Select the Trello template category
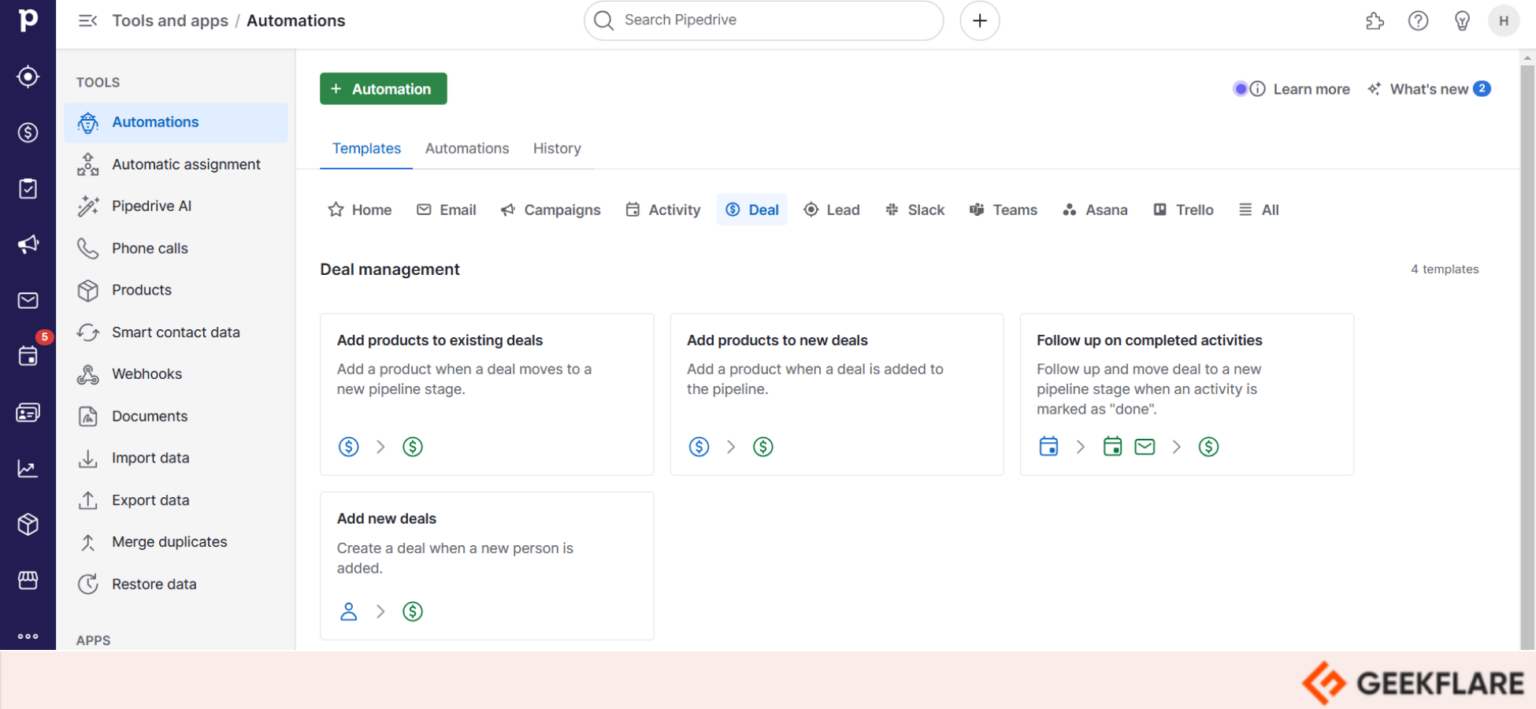 pos(1183,210)
